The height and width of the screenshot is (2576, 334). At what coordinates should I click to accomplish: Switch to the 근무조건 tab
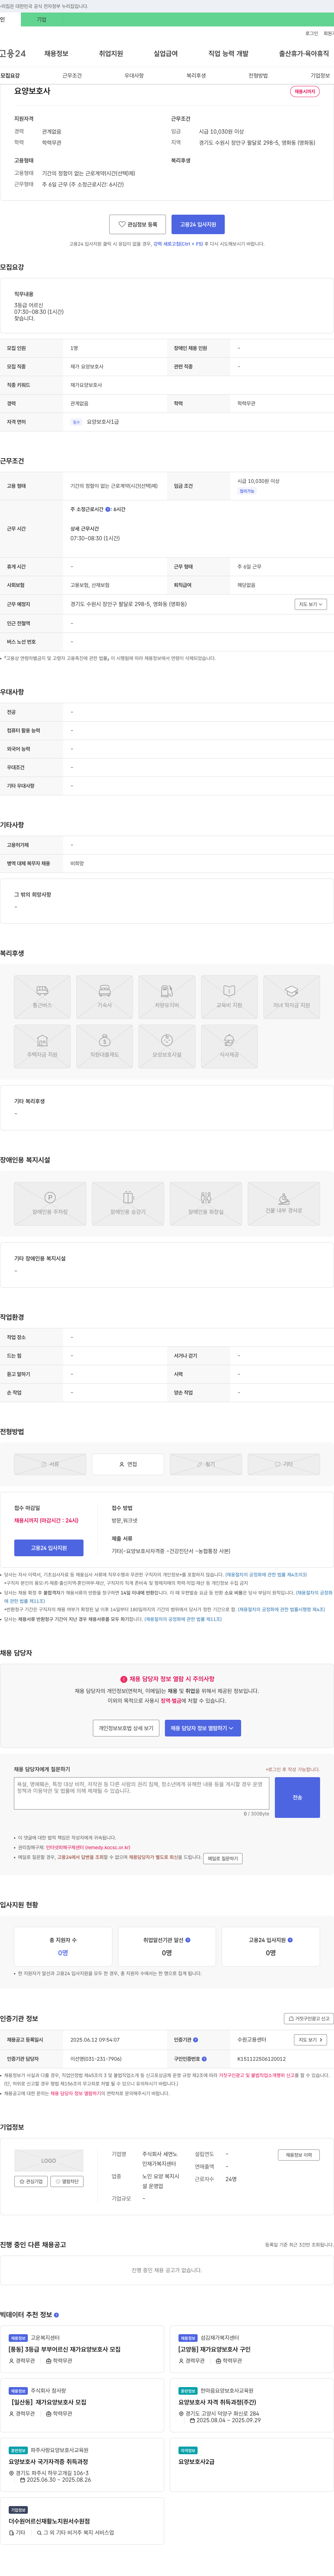(x=72, y=75)
